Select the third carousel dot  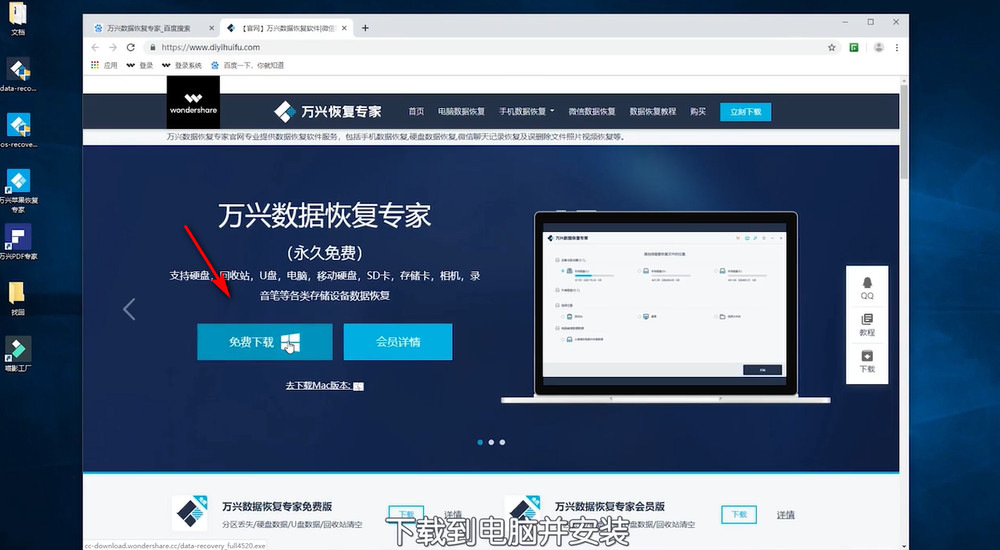tap(503, 442)
